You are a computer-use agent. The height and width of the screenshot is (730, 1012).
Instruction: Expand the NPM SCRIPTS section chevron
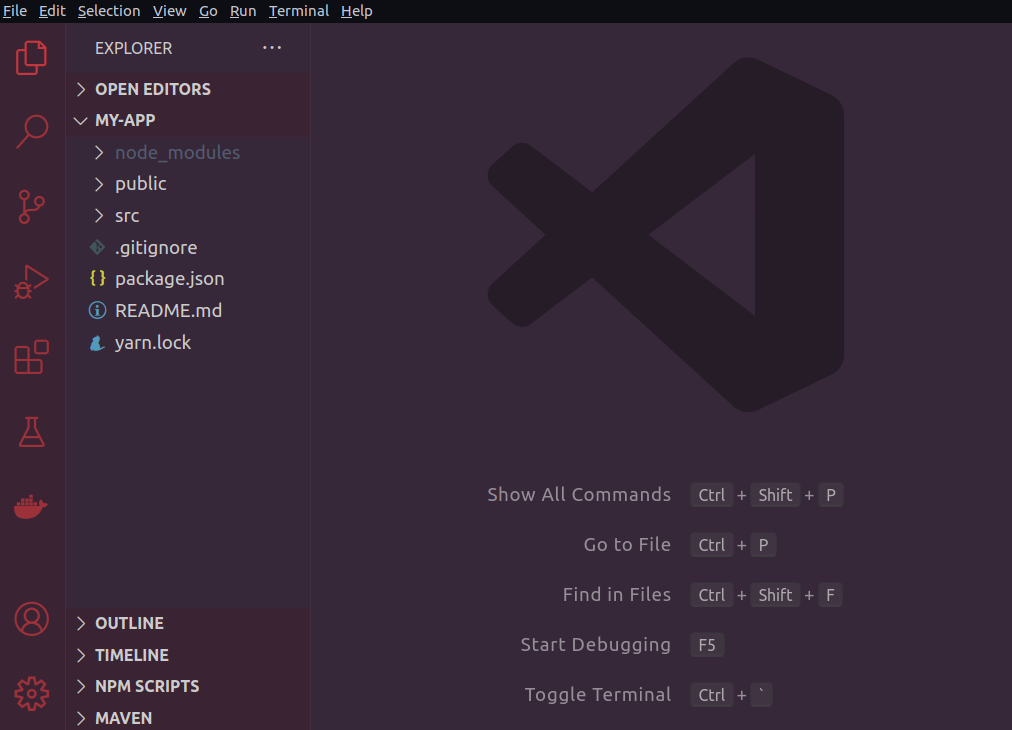[x=81, y=686]
